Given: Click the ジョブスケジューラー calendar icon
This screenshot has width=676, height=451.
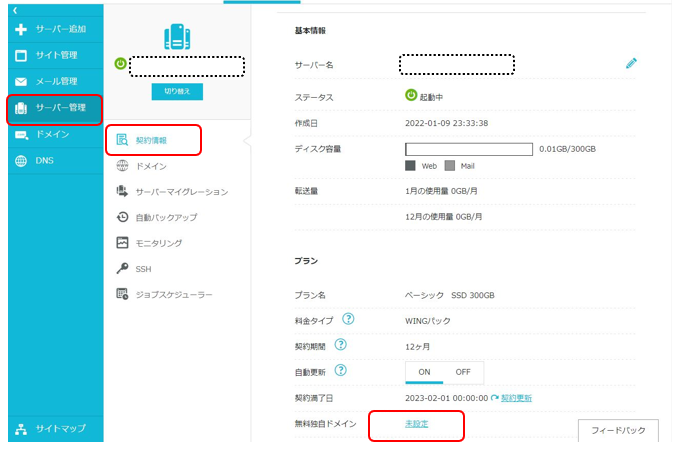Looking at the screenshot, I should point(122,294).
